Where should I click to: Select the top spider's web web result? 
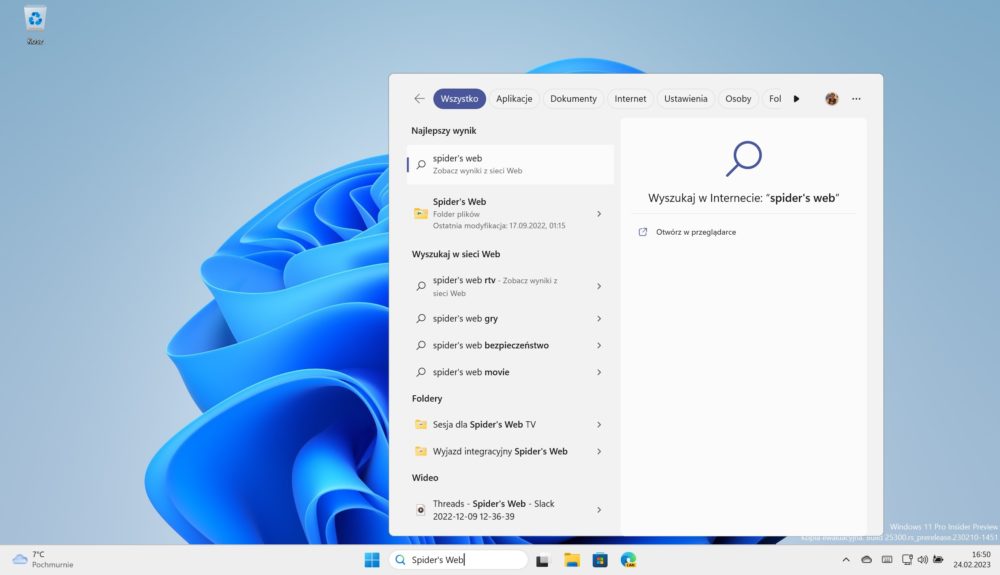point(510,164)
